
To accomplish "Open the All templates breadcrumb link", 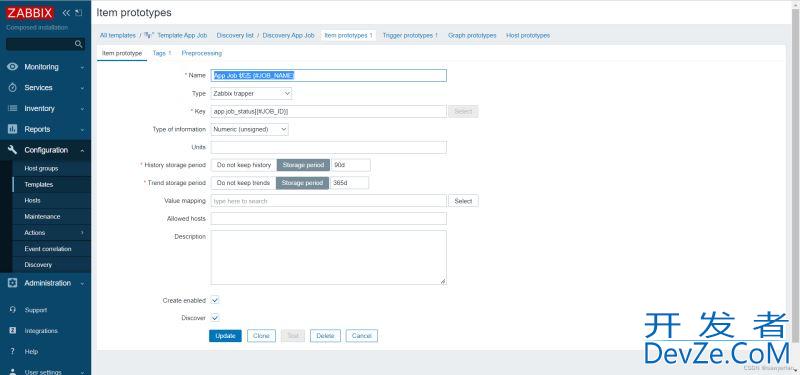I will [118, 35].
